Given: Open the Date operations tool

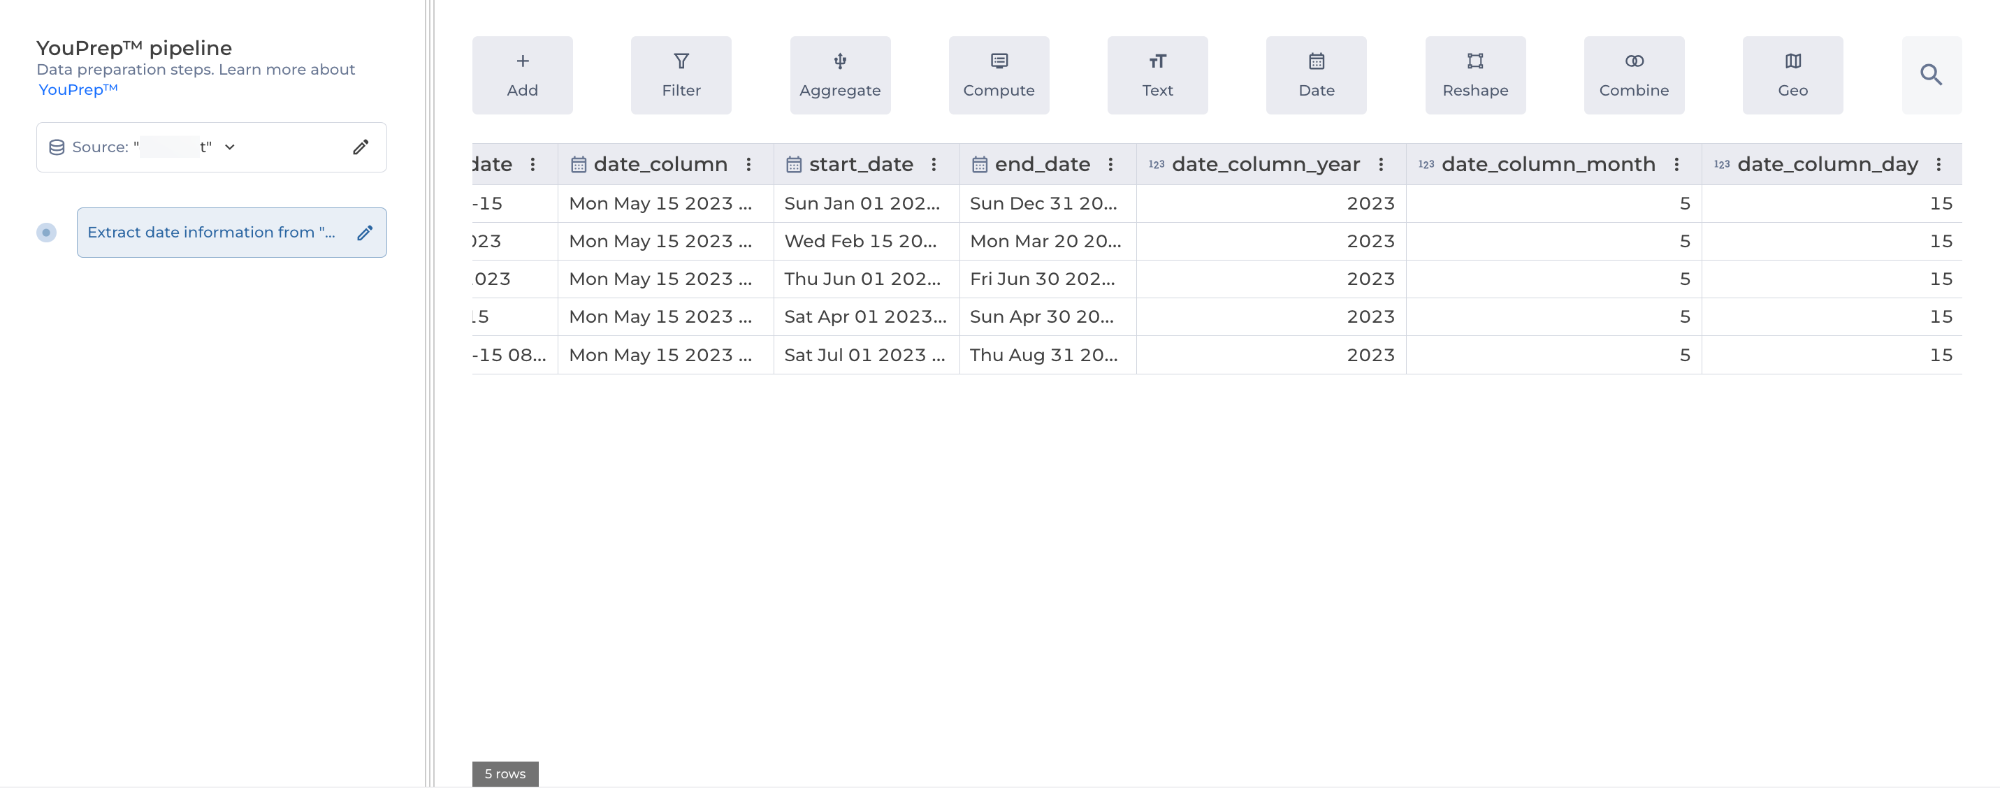Looking at the screenshot, I should pos(1316,75).
